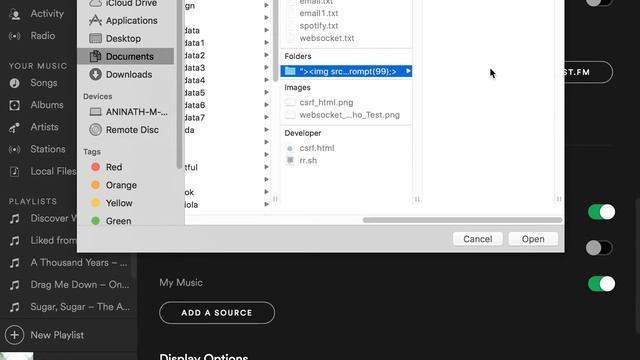Click Sugar, Sugar playlist note icon
640x360 pixels.
(x=15, y=307)
